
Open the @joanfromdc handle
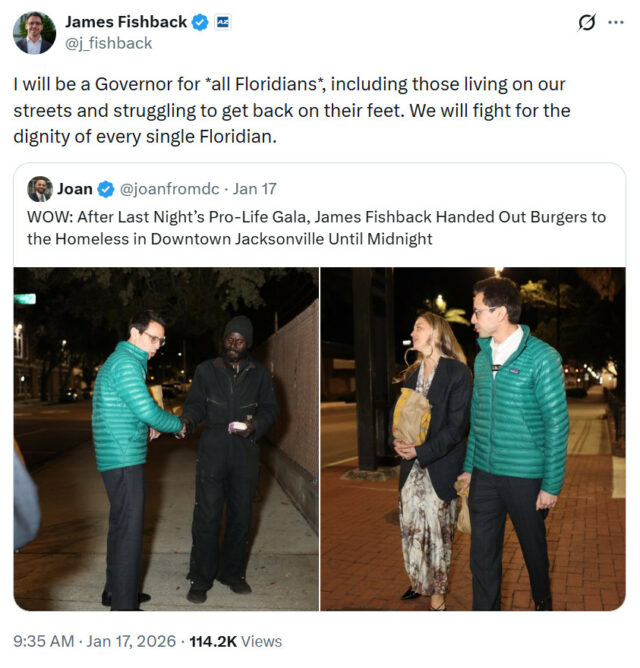pyautogui.click(x=170, y=189)
